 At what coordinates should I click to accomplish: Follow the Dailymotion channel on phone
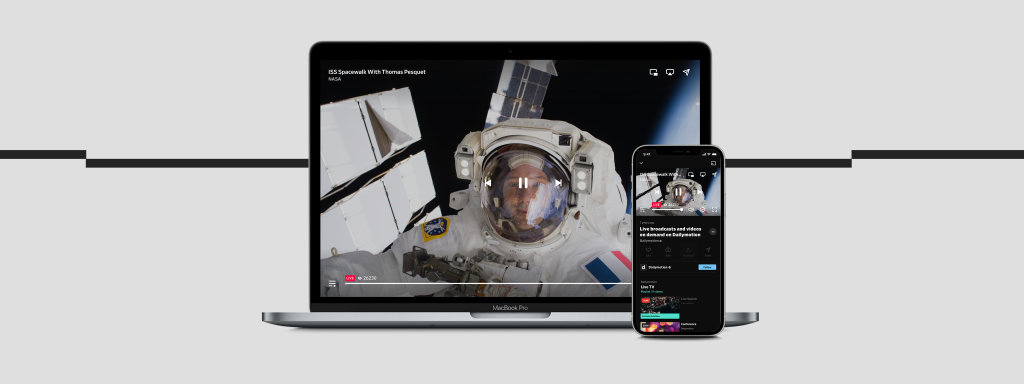[707, 267]
